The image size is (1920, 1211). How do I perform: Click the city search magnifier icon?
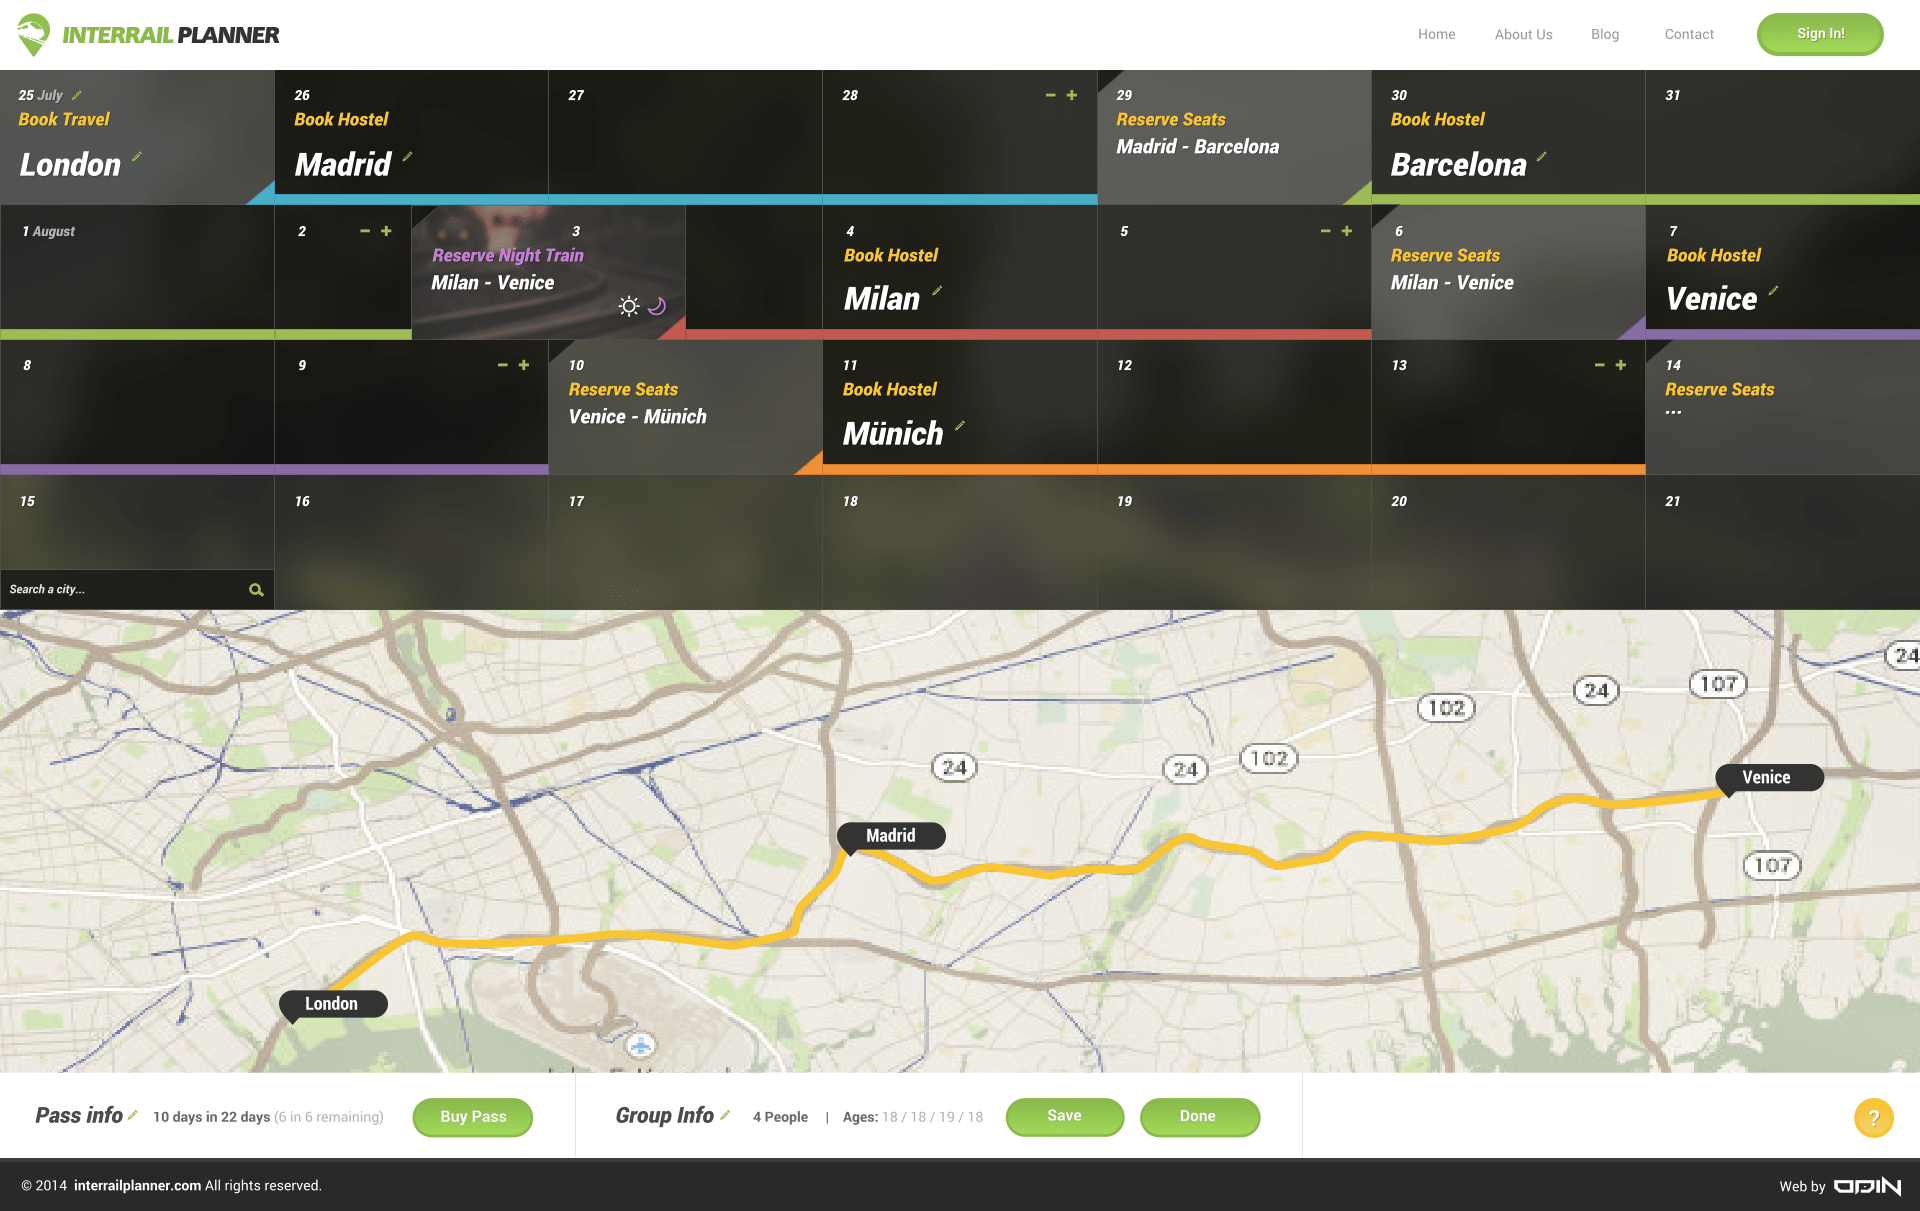pyautogui.click(x=257, y=589)
